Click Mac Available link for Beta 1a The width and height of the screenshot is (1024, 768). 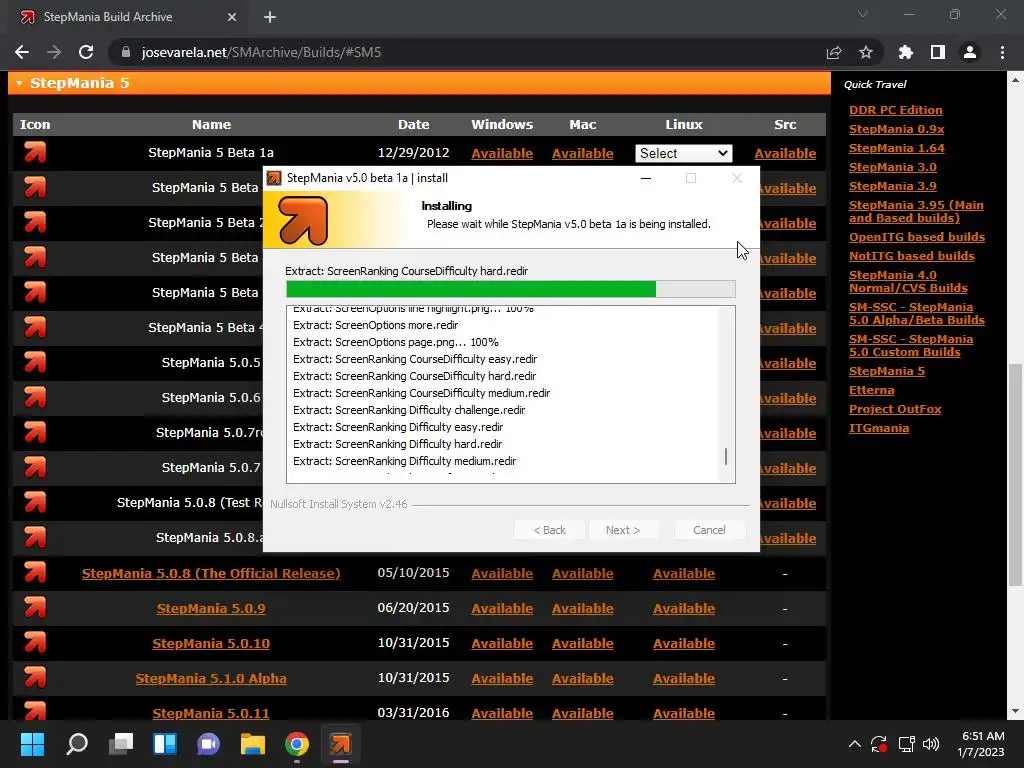[x=583, y=153]
